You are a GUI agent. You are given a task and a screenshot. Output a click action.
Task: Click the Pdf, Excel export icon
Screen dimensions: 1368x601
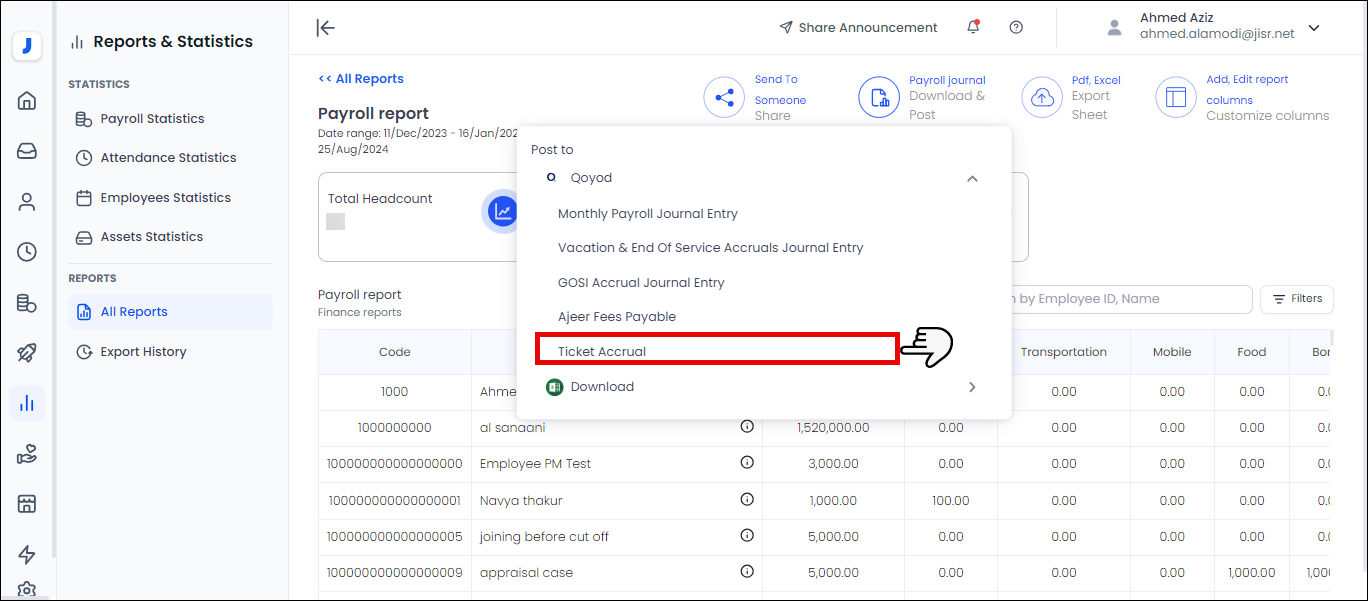click(1041, 98)
